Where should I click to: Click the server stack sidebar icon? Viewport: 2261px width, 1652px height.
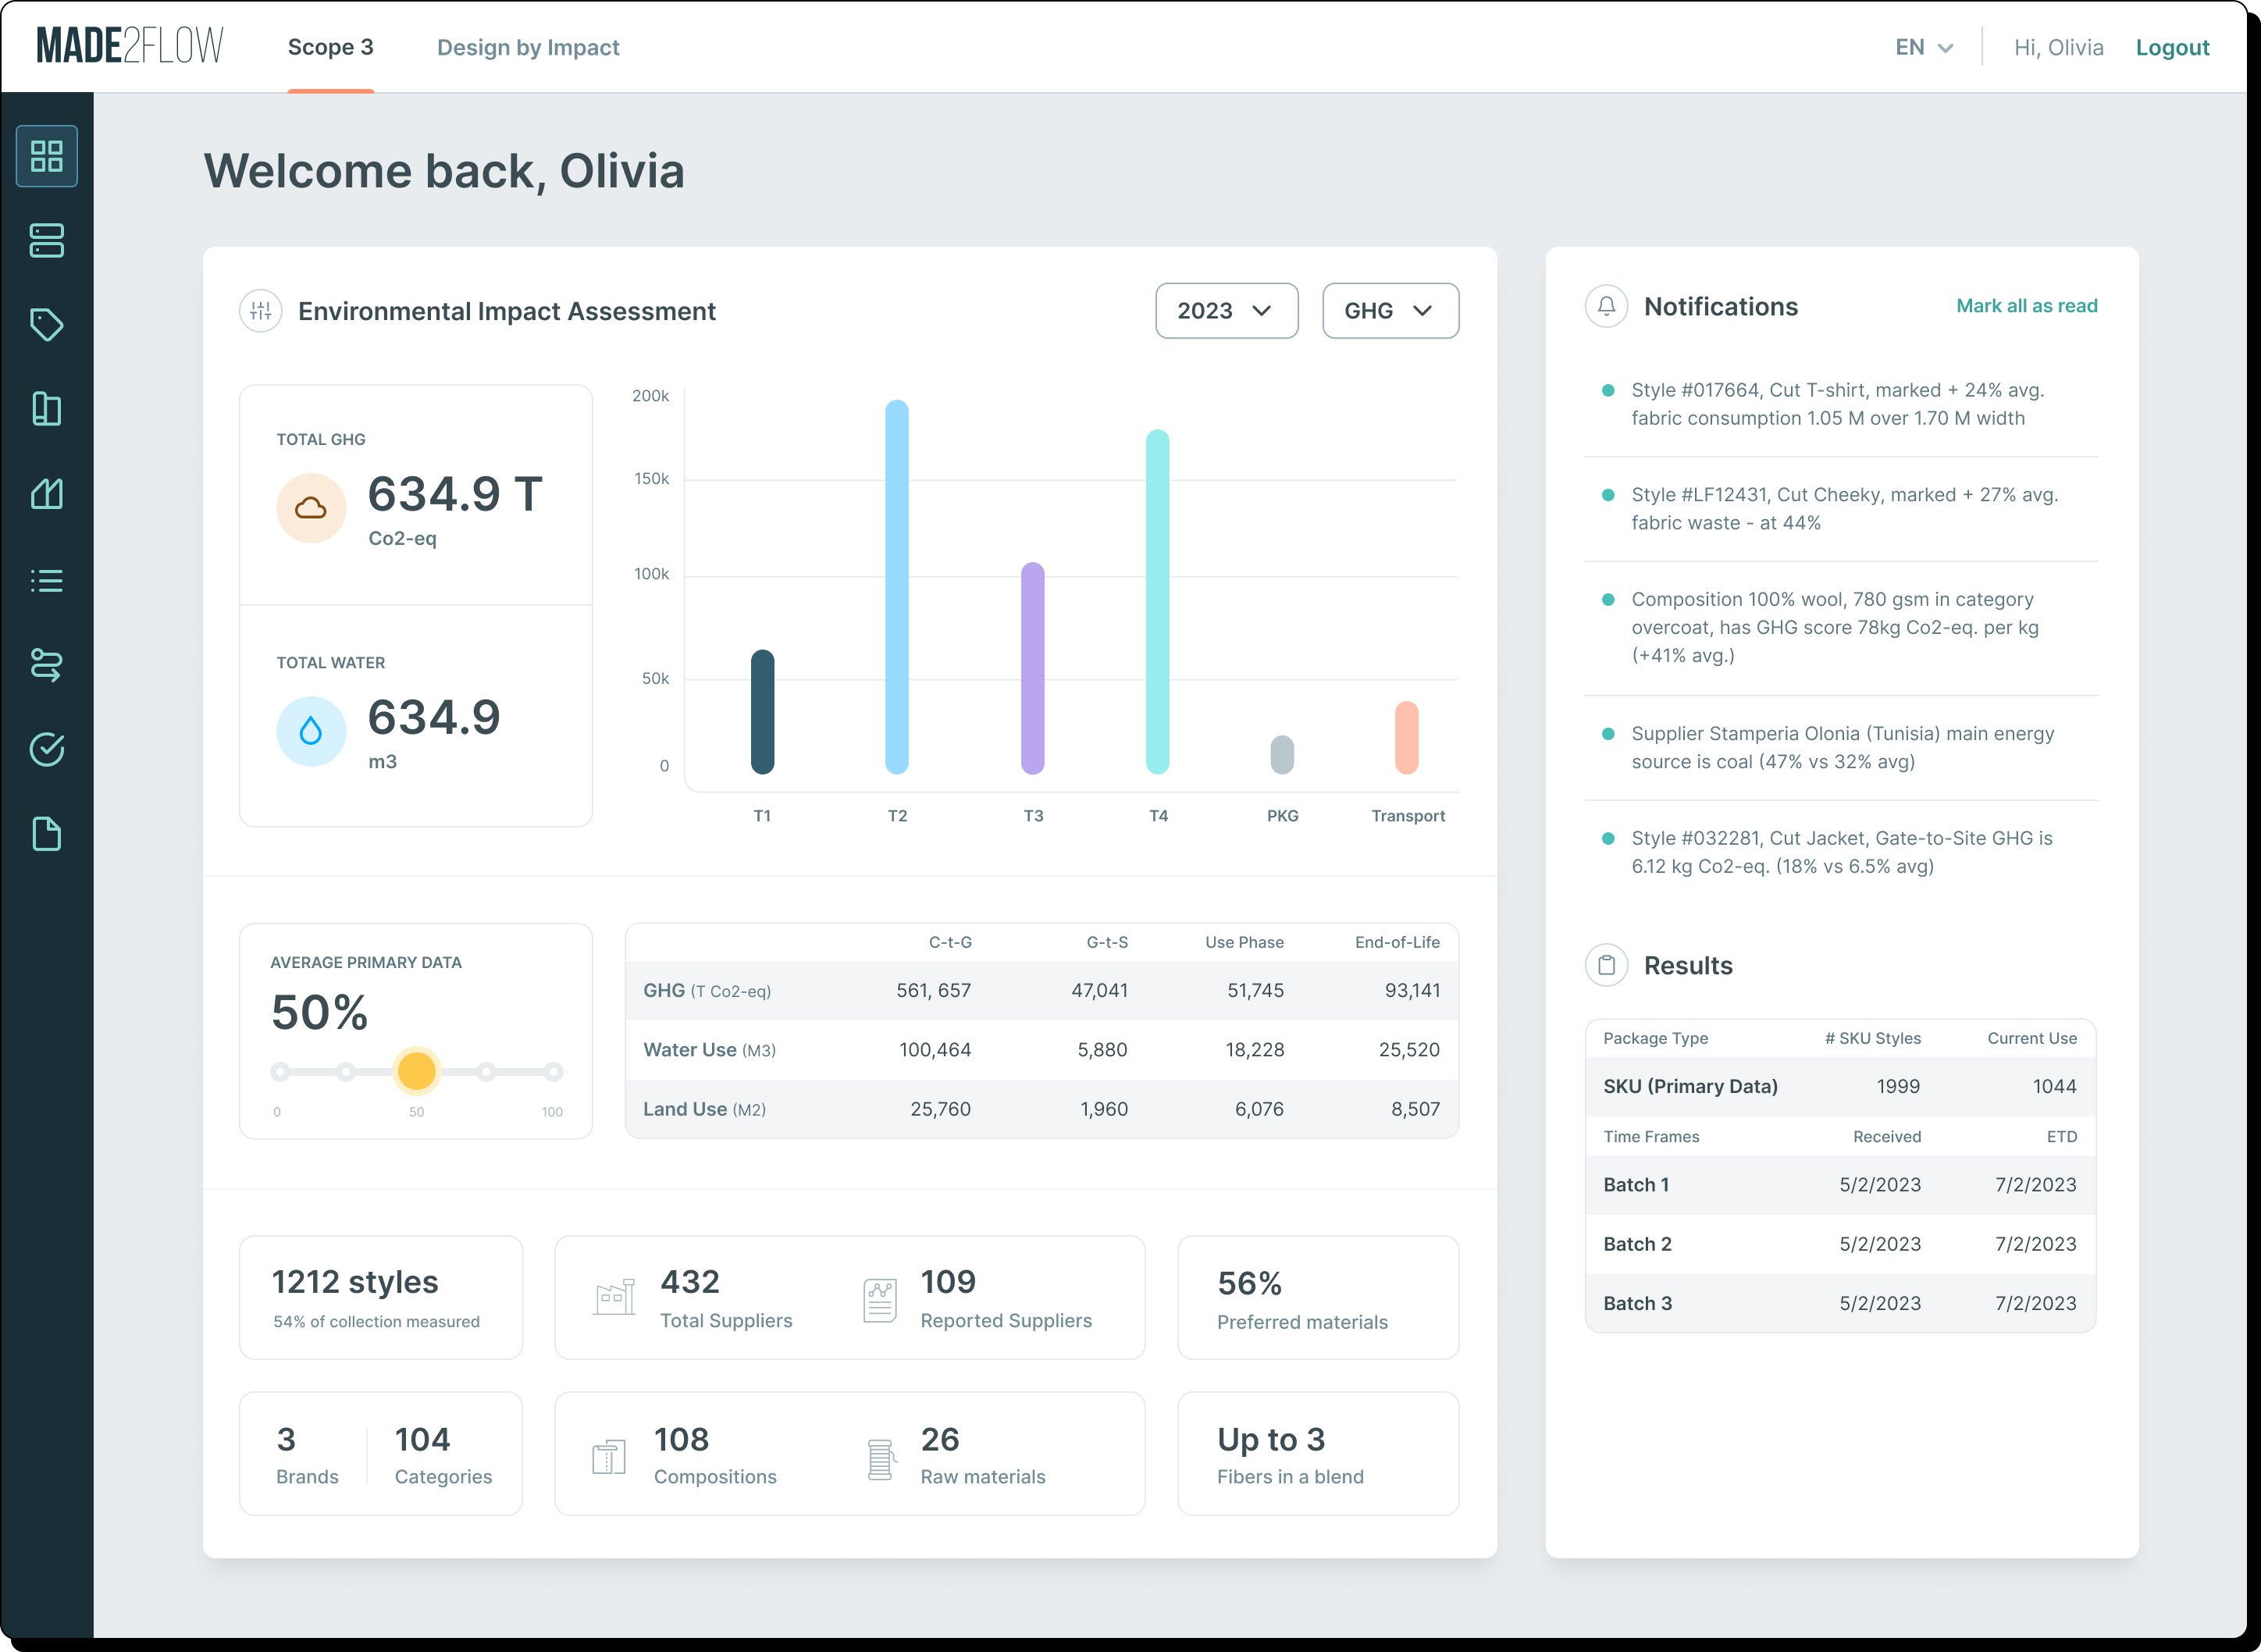click(x=46, y=241)
